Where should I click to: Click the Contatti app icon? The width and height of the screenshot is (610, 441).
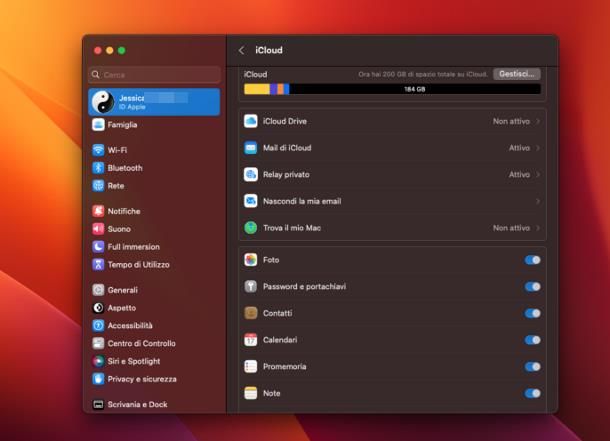coord(251,313)
